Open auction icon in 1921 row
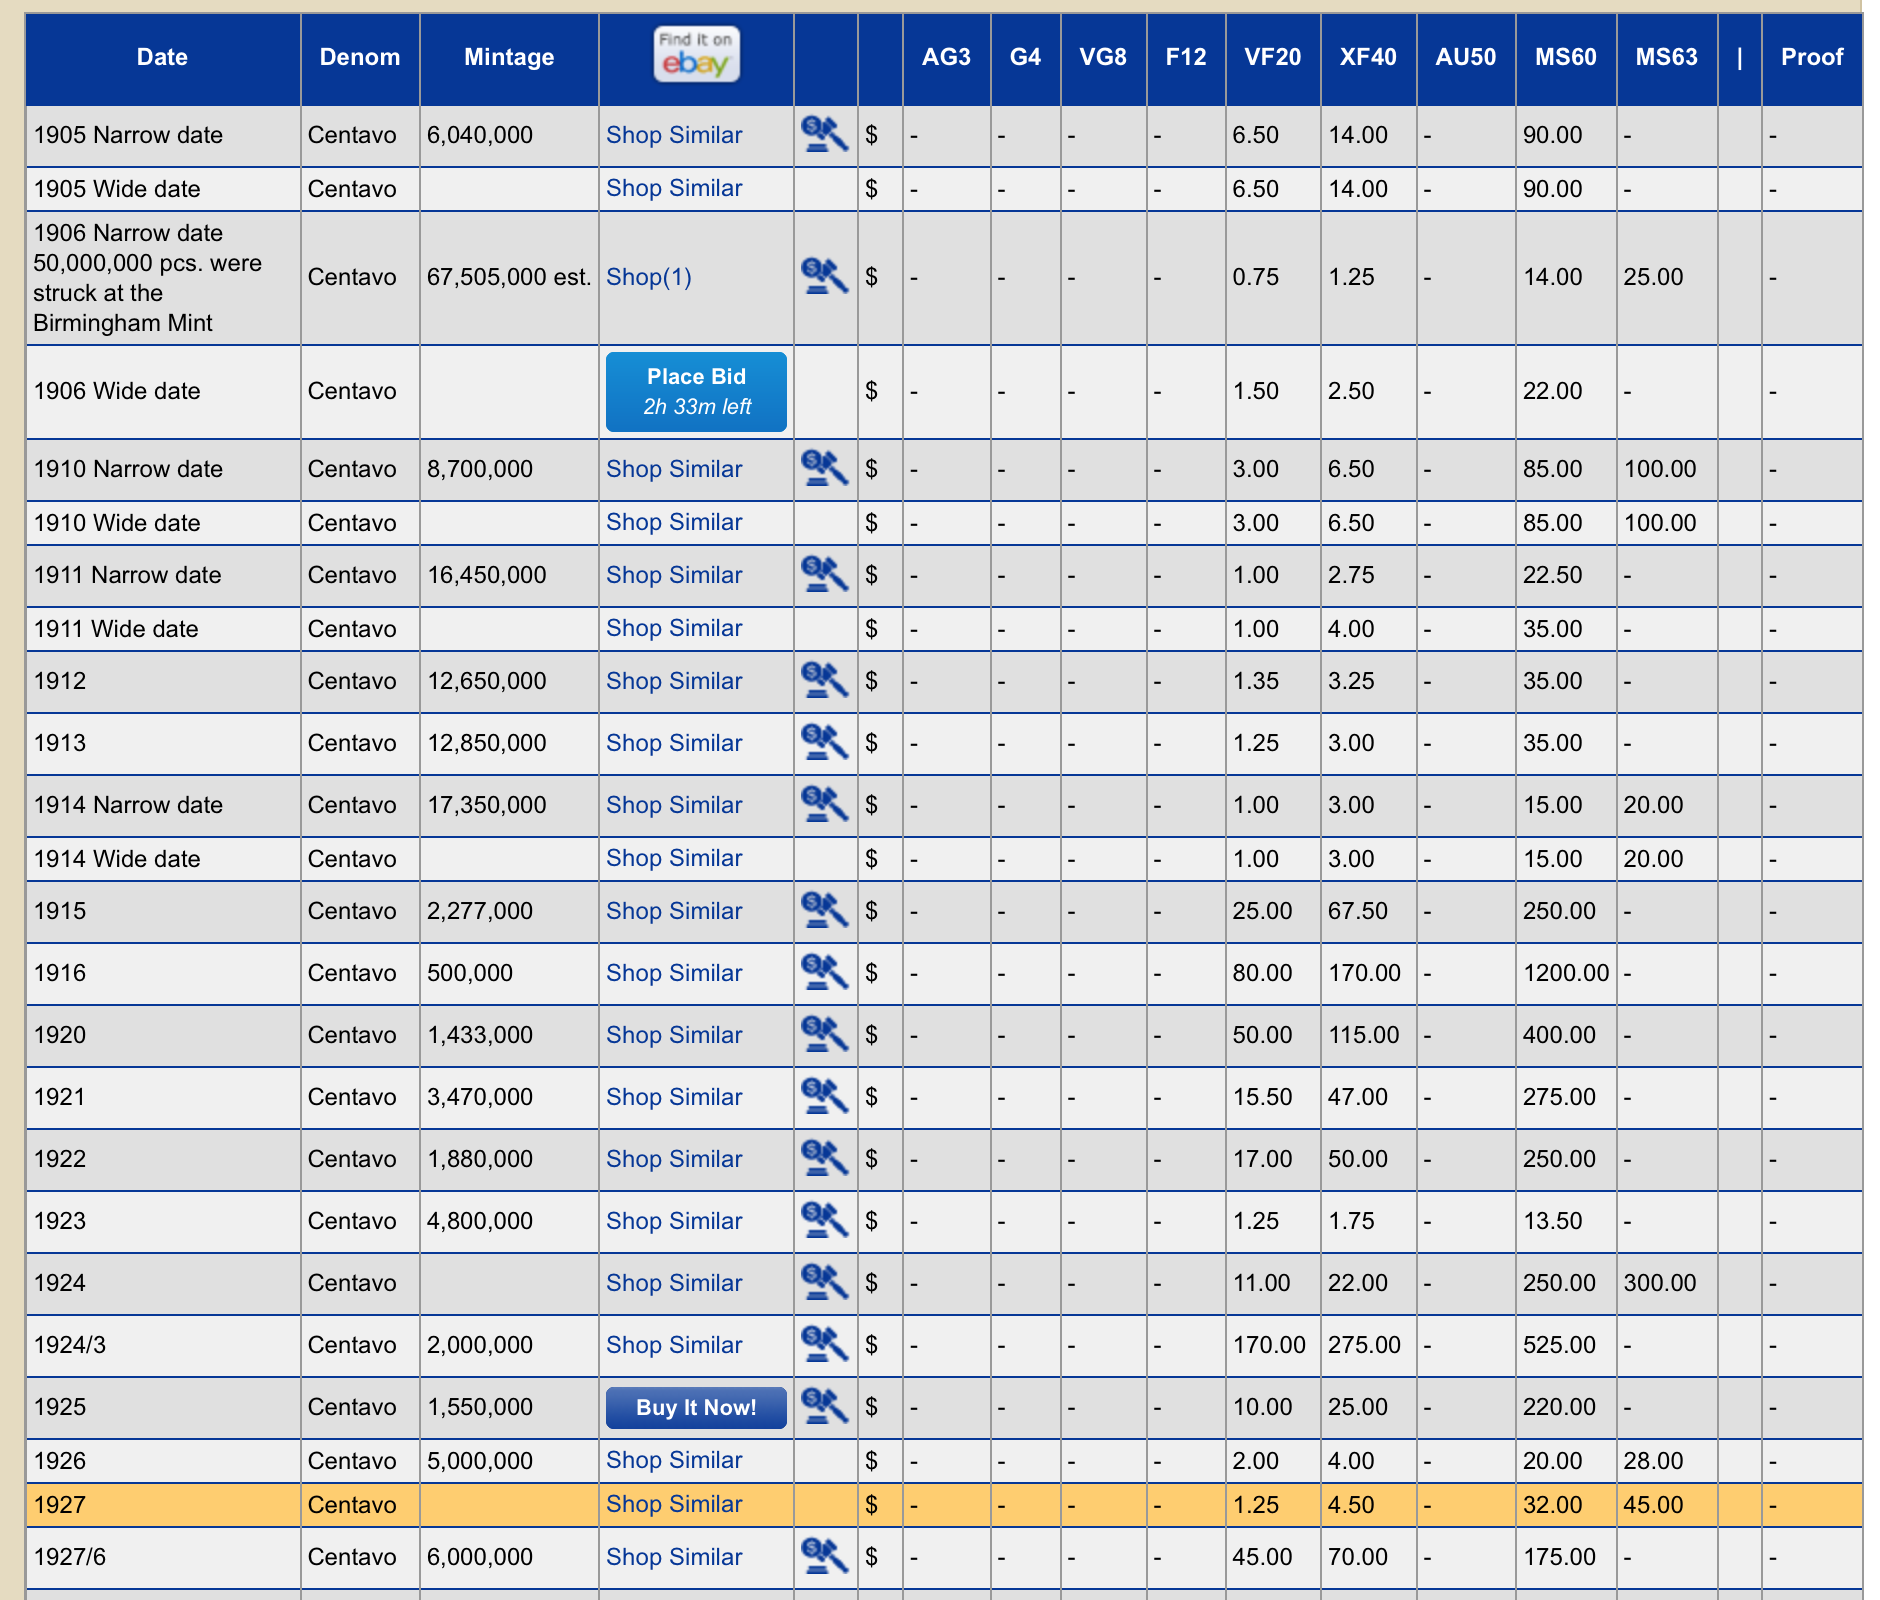Screen dimensions: 1880x1600 [x=825, y=1096]
